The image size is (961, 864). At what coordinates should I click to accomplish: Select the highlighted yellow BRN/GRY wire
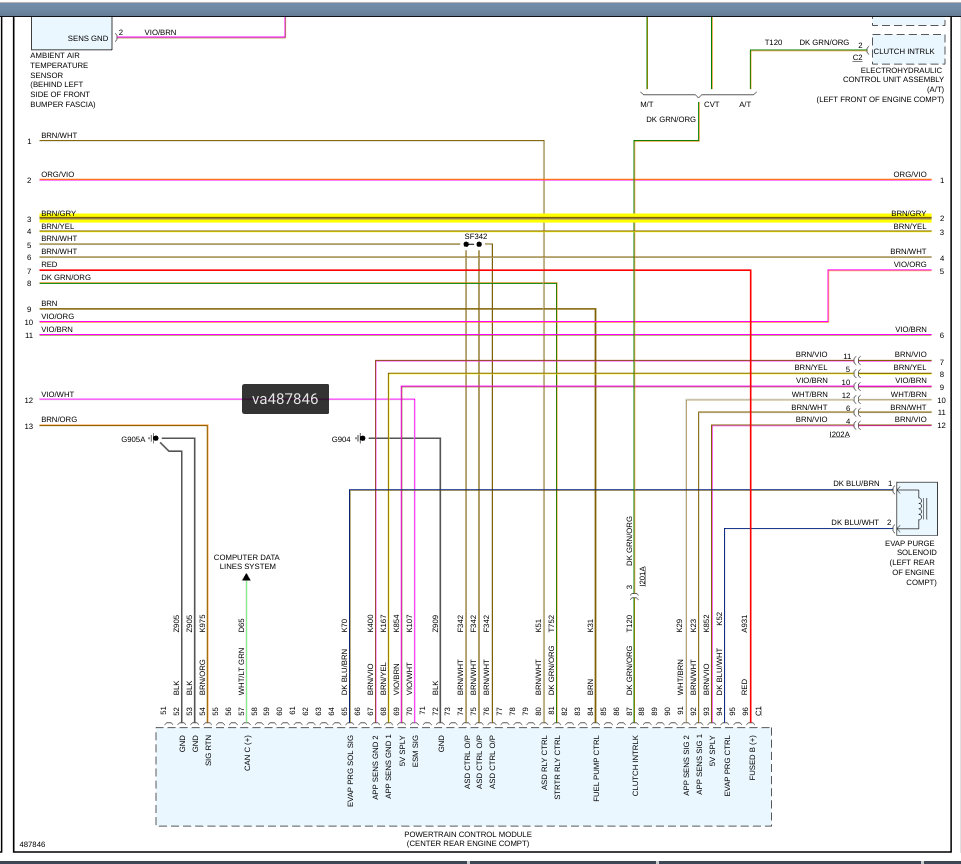click(x=485, y=216)
